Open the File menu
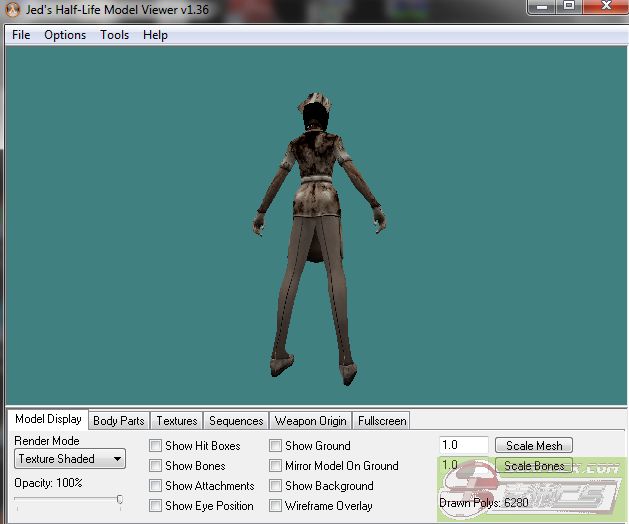Screen dimensions: 629x524 (x=21, y=35)
